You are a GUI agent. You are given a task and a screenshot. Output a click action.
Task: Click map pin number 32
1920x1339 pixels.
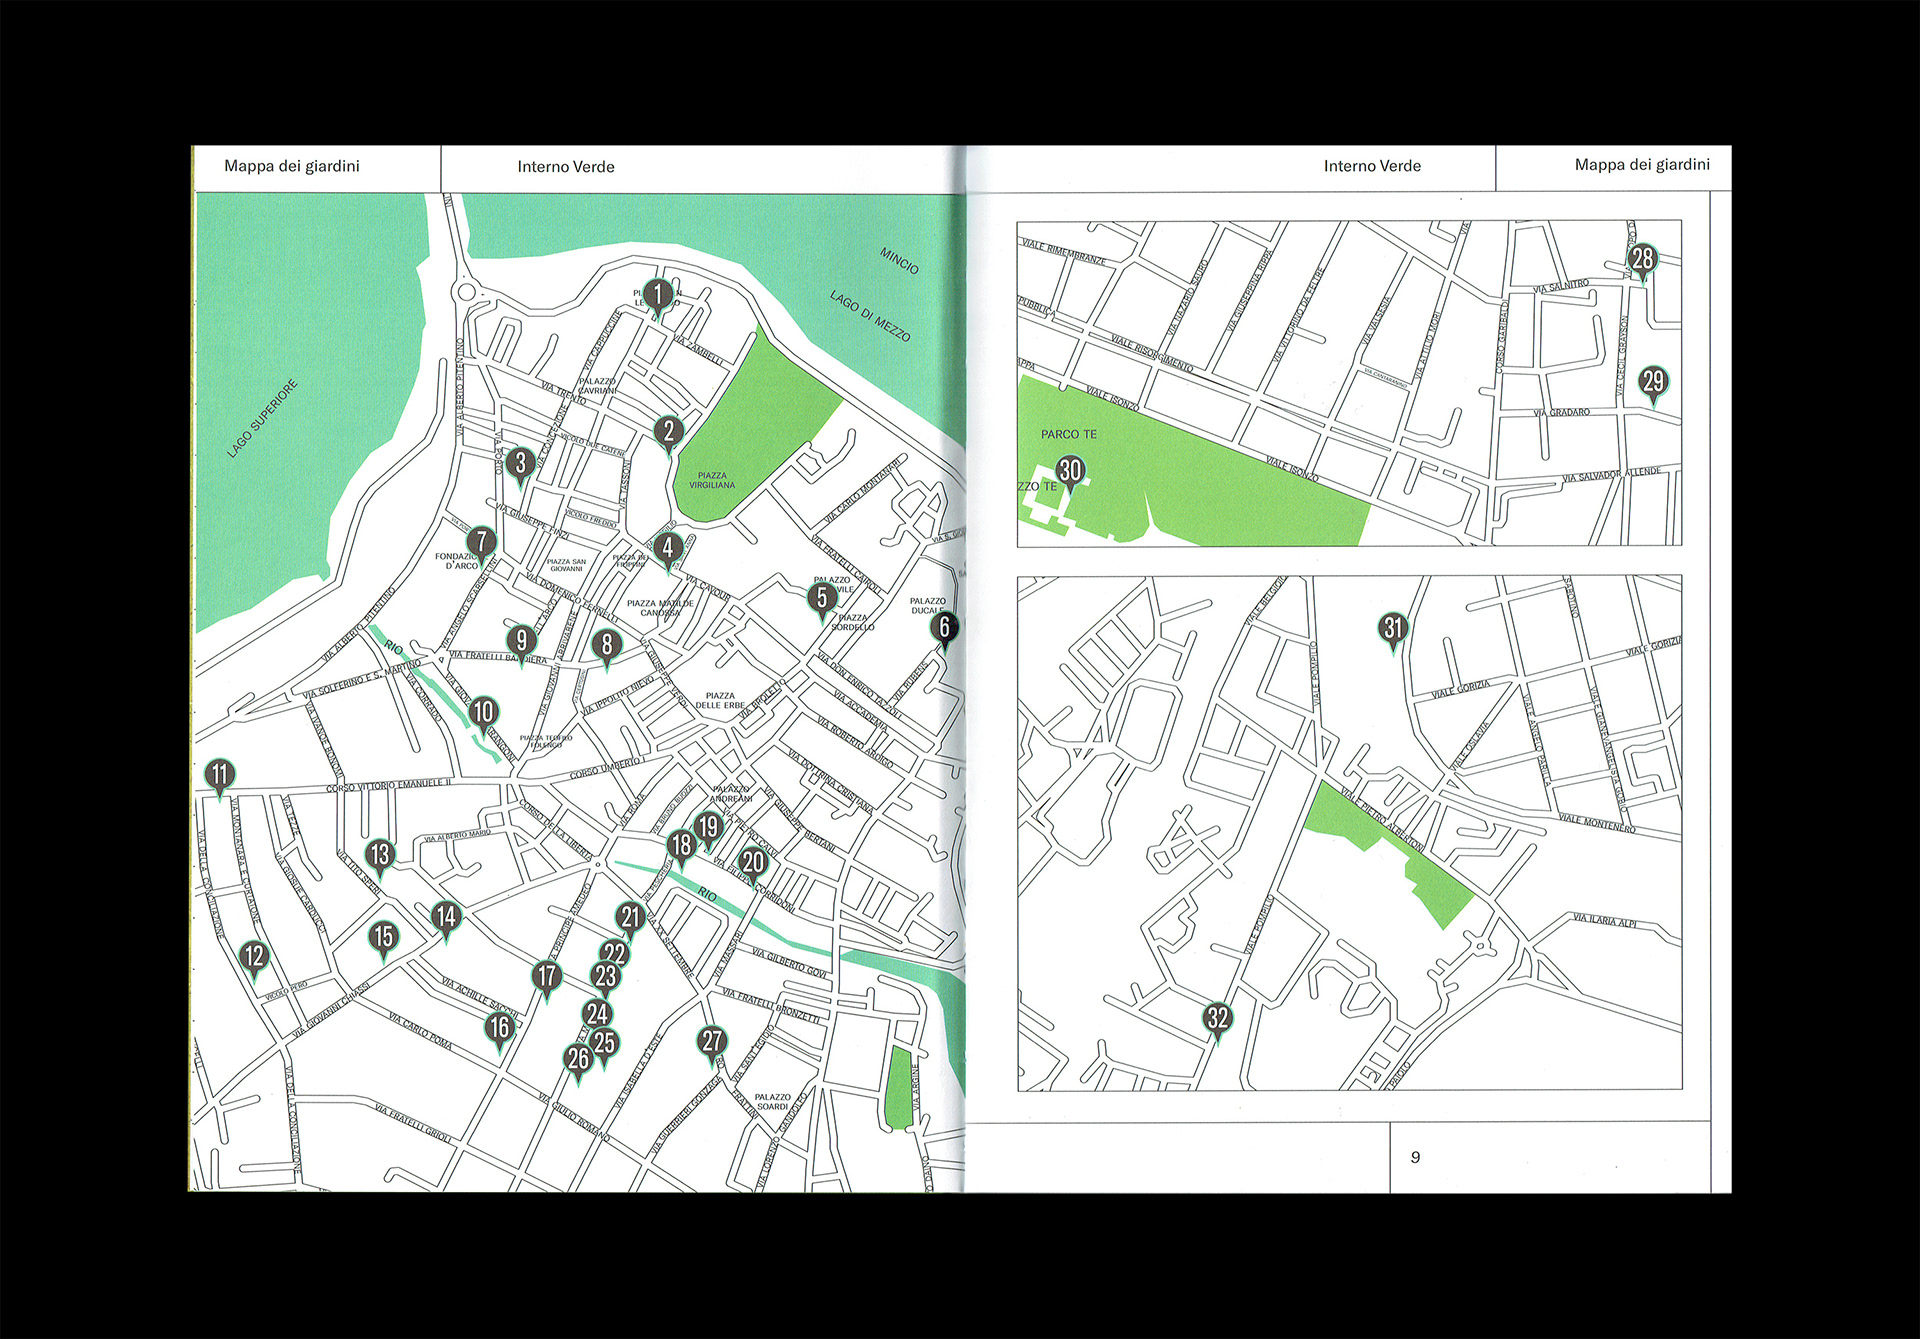[1217, 1018]
